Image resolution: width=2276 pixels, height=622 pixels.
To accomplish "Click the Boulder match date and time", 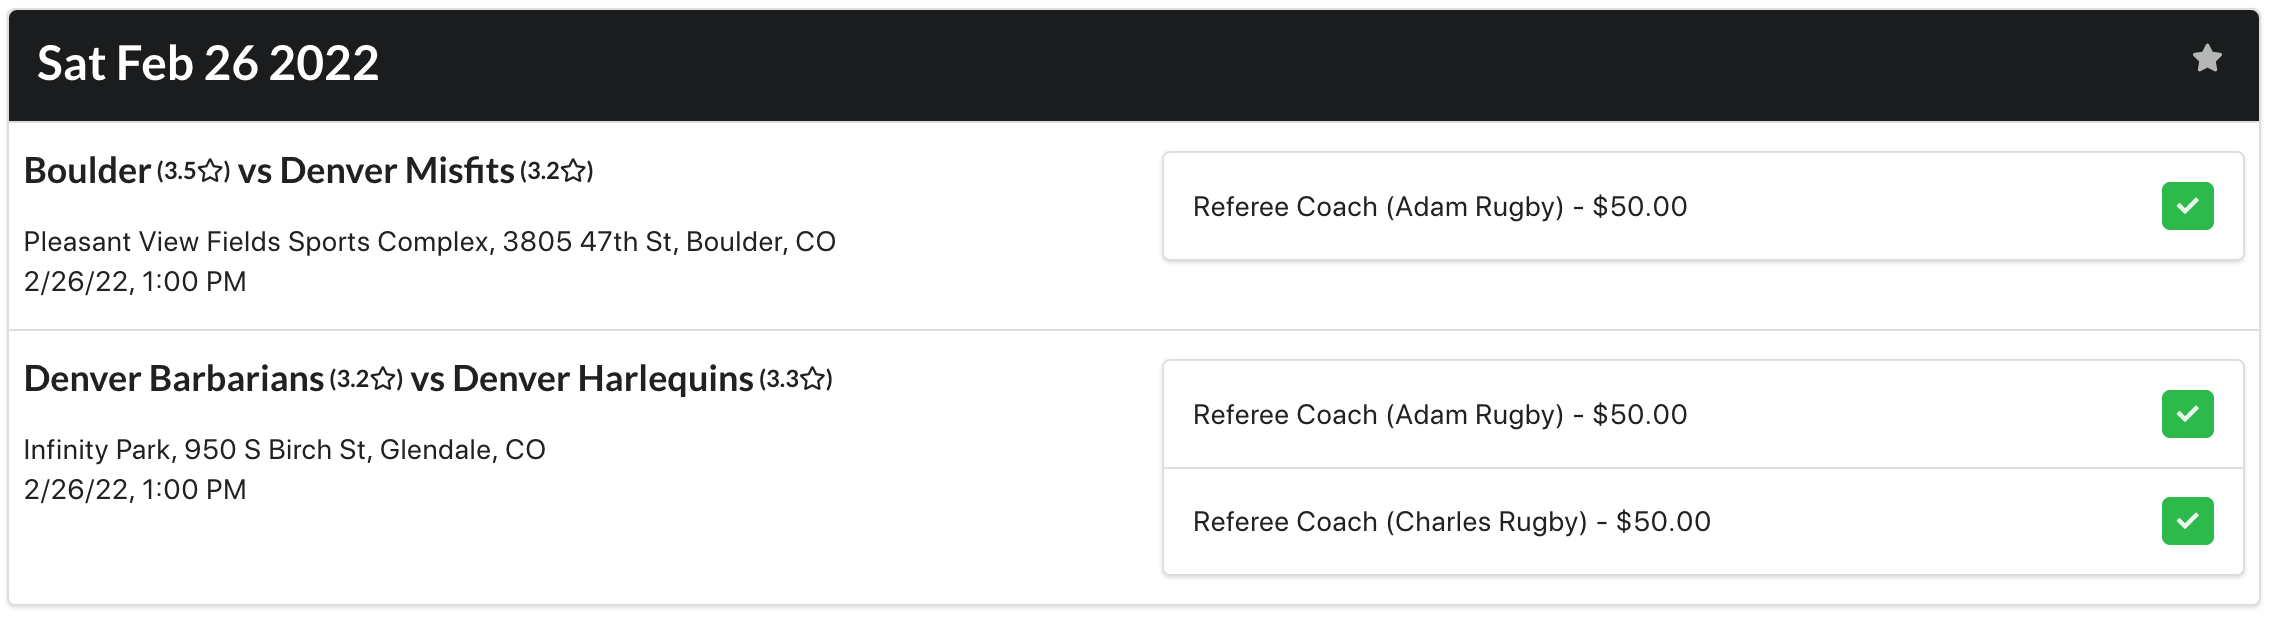I will click(x=135, y=282).
